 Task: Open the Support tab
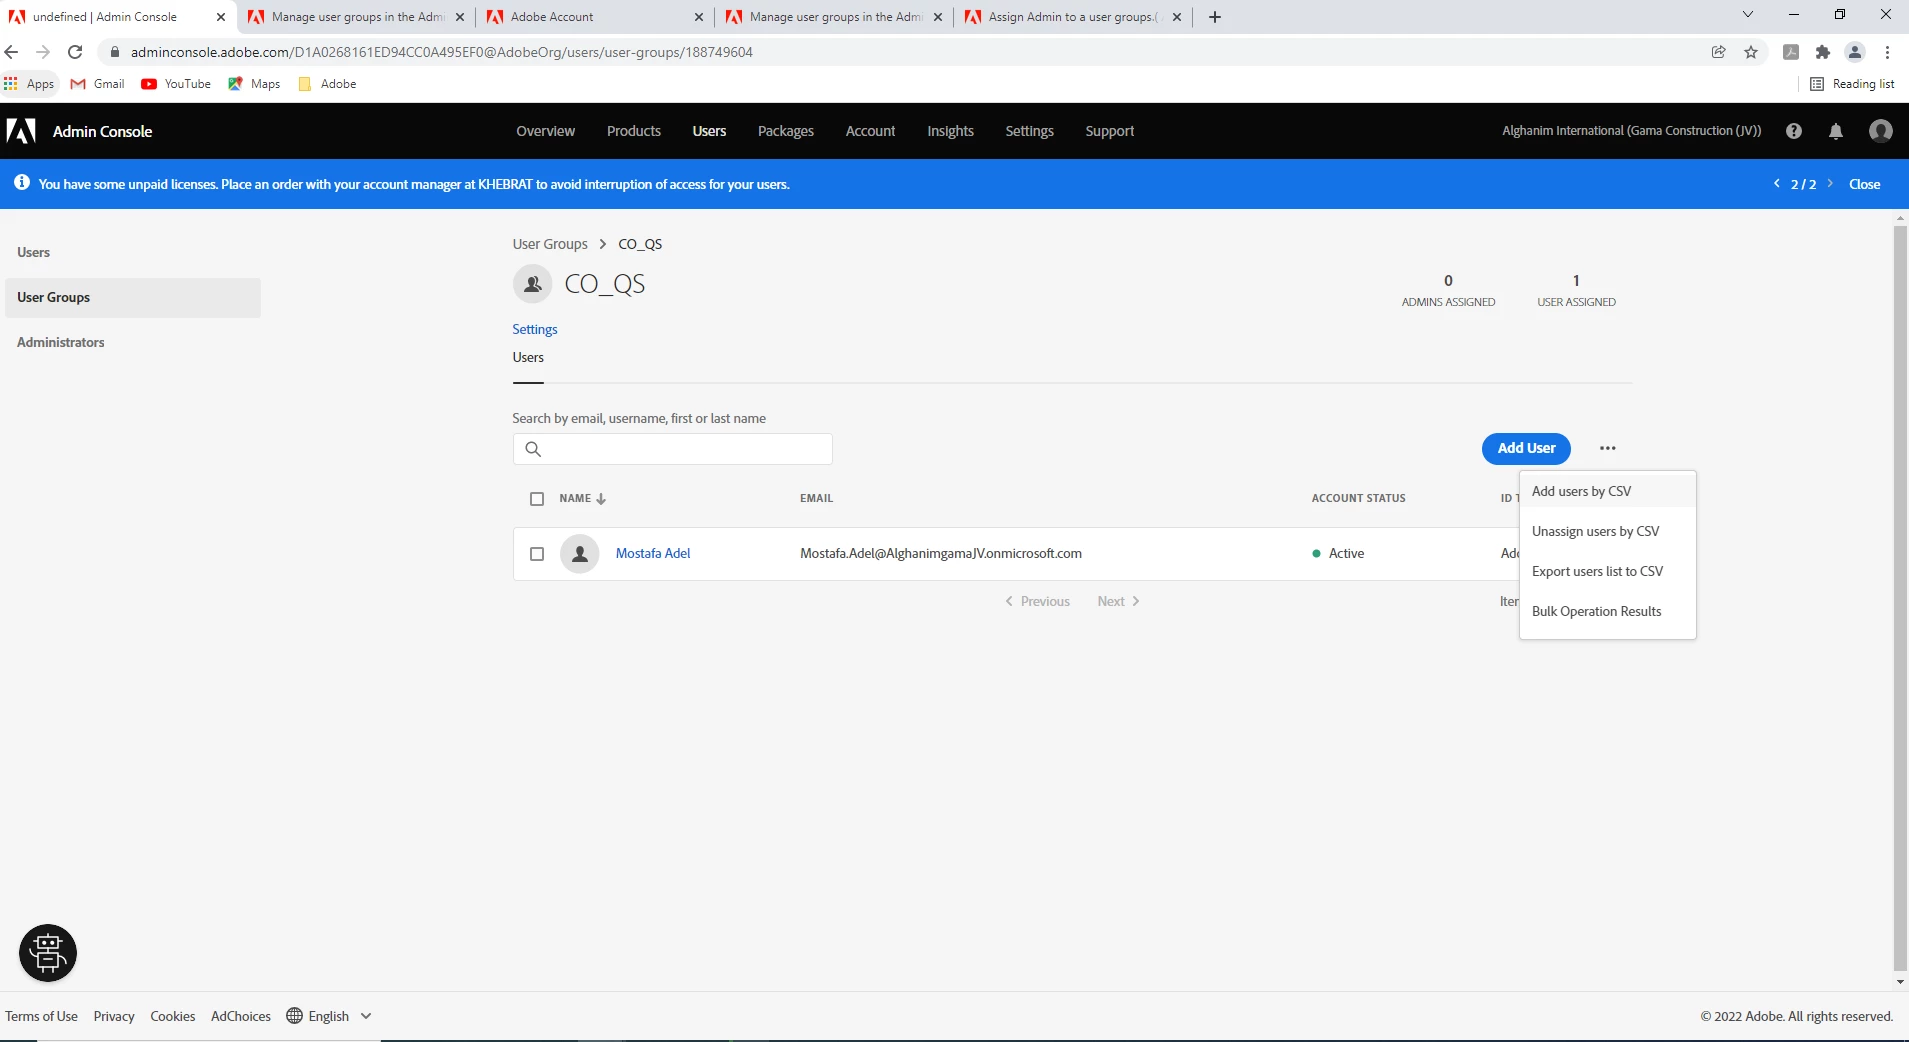(1110, 131)
